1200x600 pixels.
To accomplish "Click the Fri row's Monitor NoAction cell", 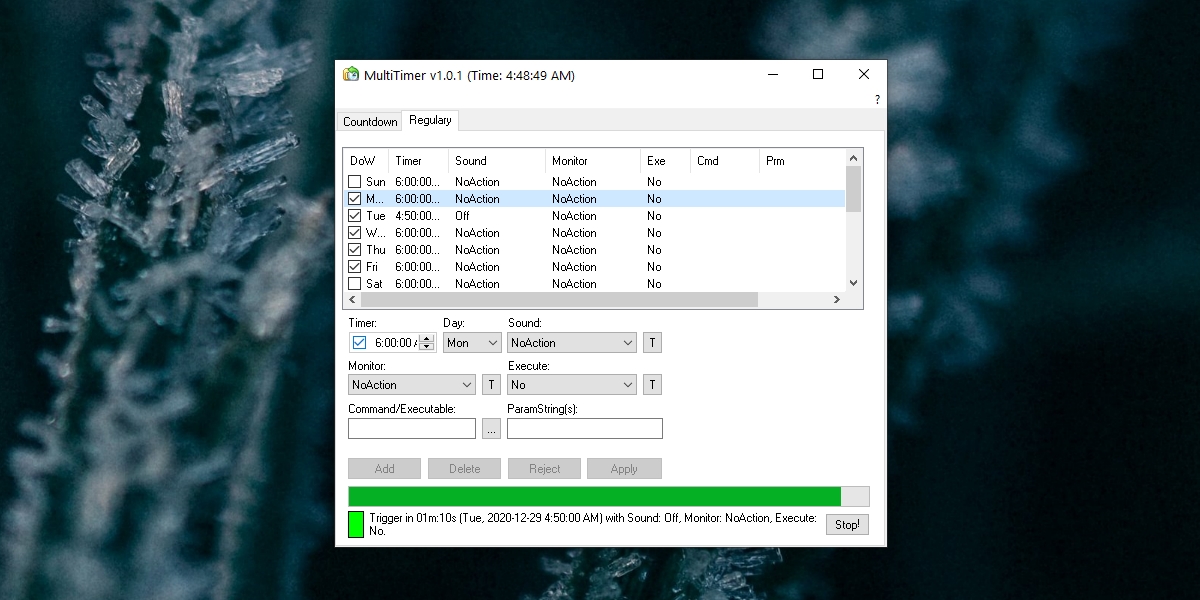I will (x=574, y=267).
